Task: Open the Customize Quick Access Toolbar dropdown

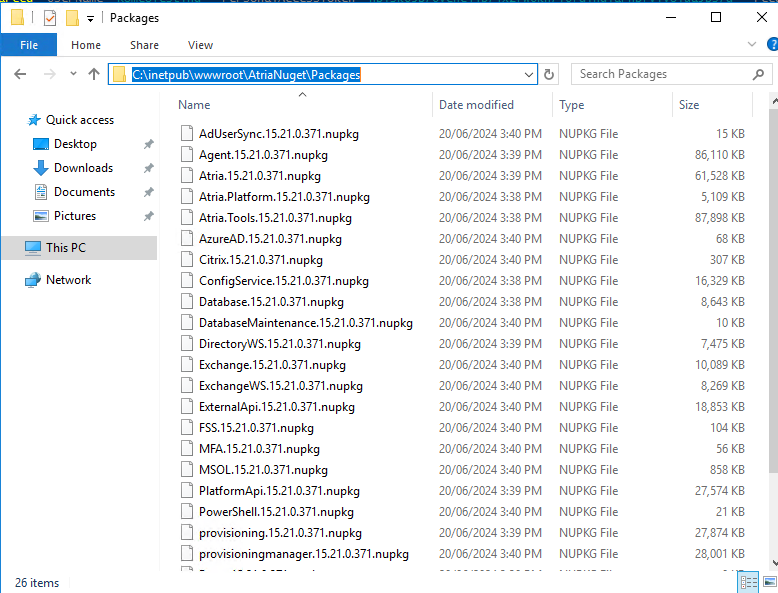Action: [90, 19]
